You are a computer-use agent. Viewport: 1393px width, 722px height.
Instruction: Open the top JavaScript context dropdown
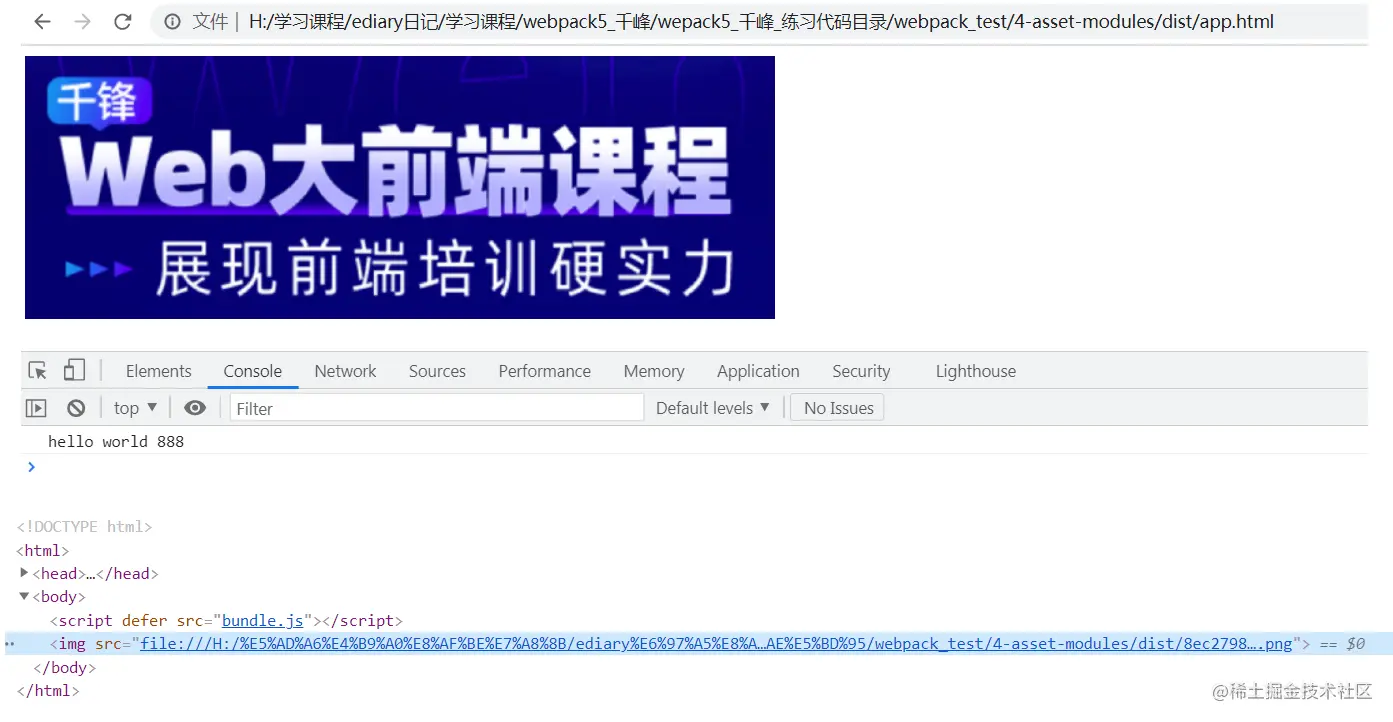coord(135,408)
